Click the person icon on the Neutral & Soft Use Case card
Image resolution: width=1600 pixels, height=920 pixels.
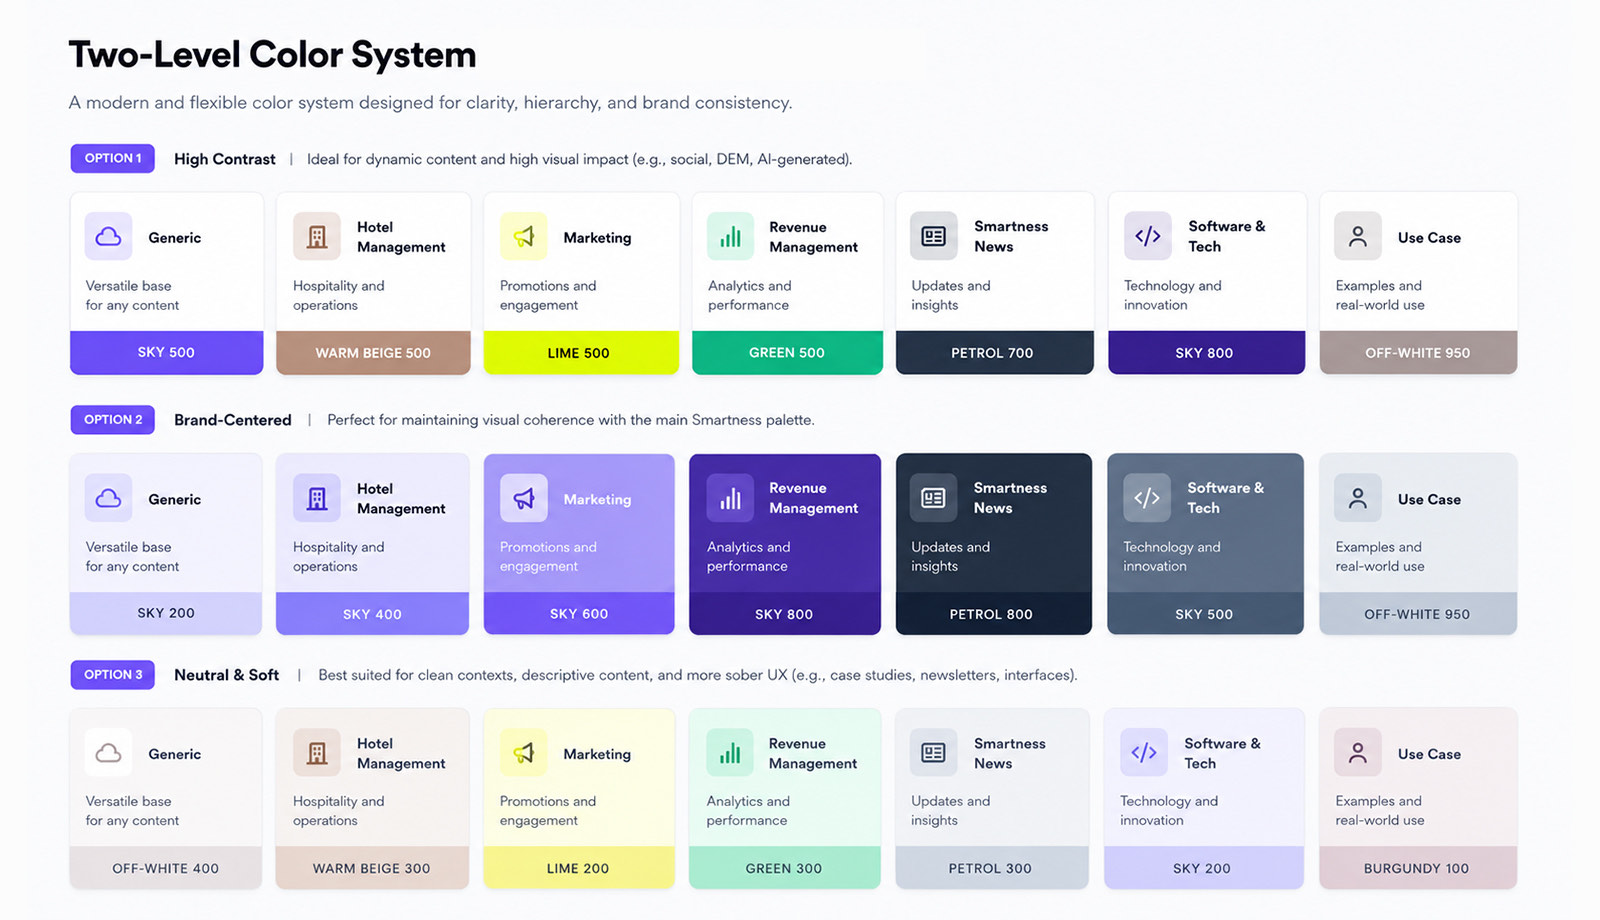[1358, 753]
